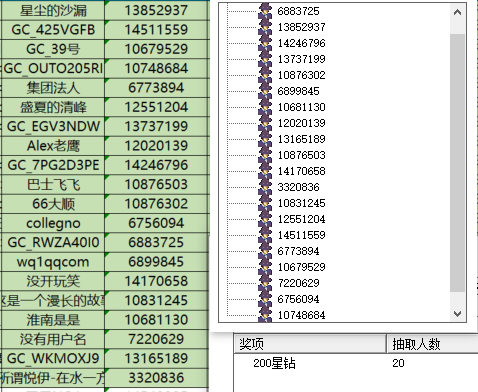
Task: Click scroll down arrow of winners list
Action: [x=457, y=313]
